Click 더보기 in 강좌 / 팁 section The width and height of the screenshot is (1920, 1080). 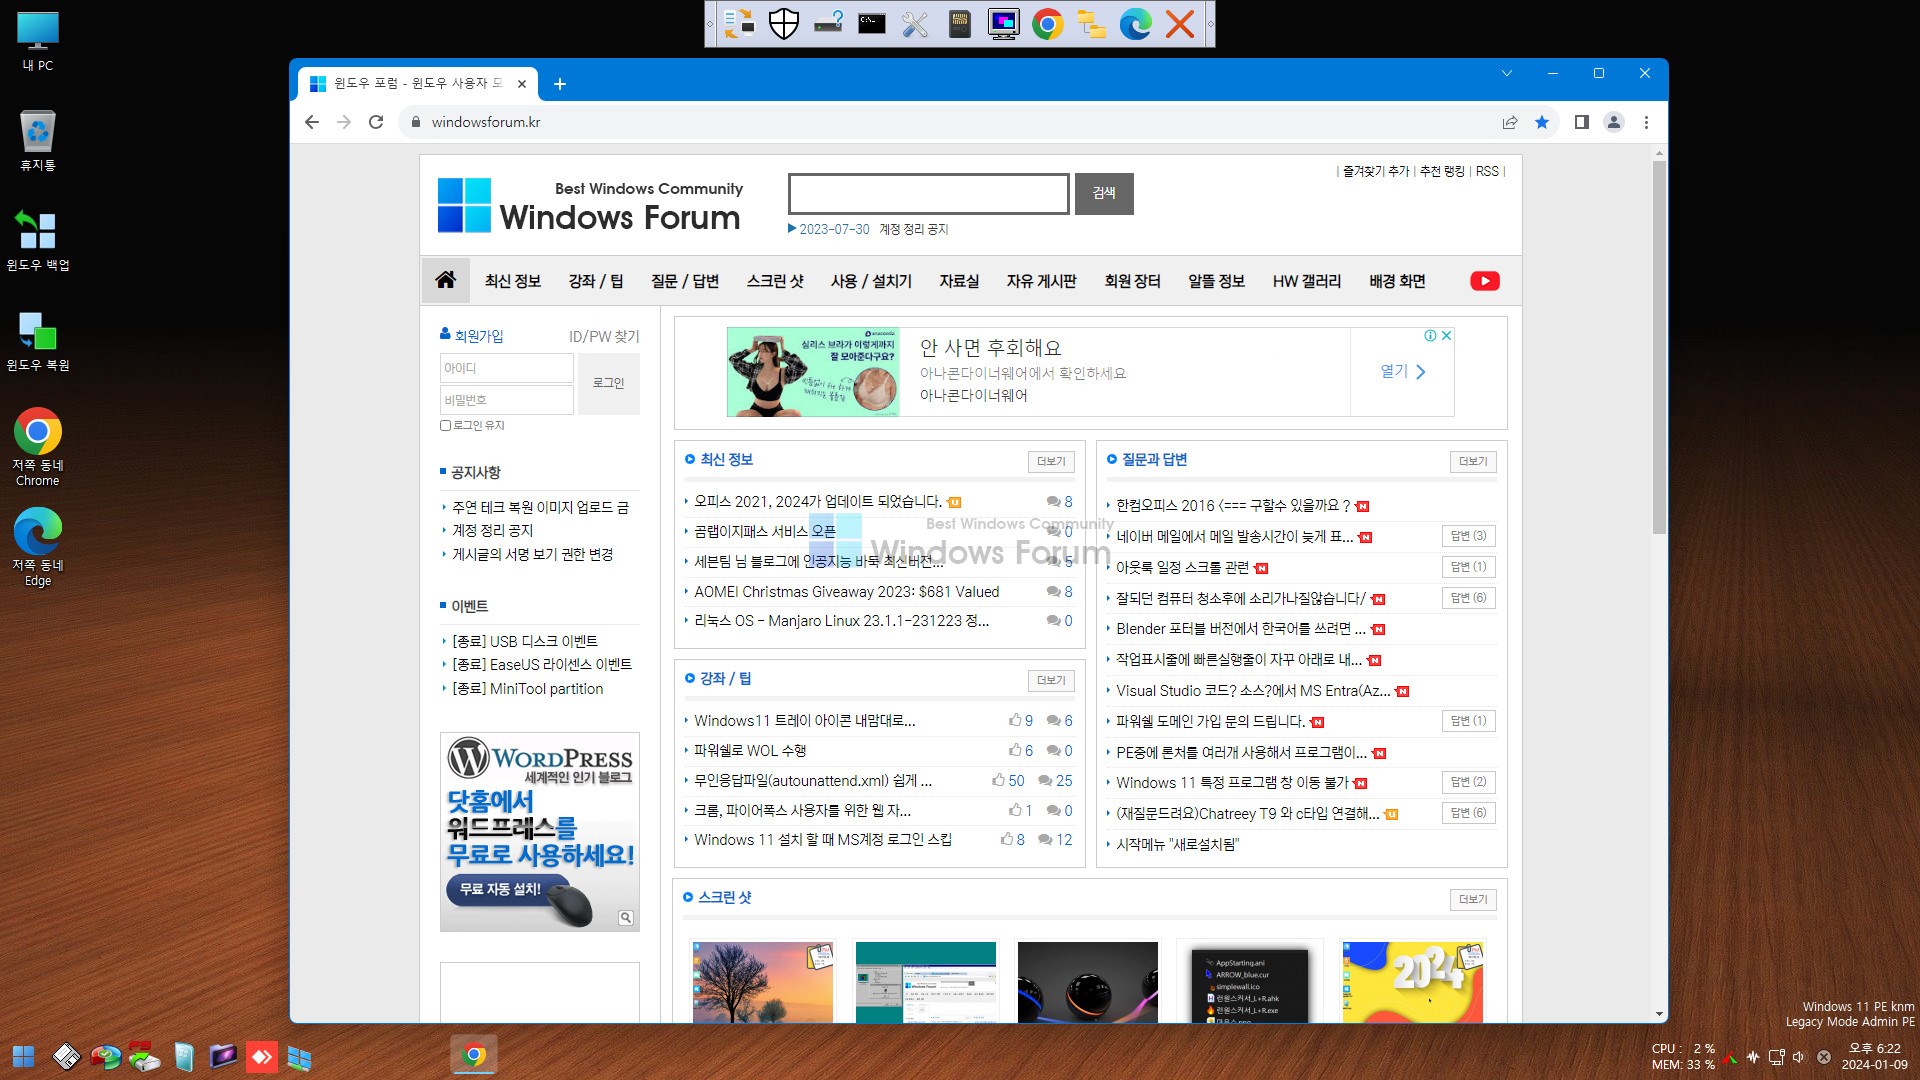pyautogui.click(x=1051, y=680)
